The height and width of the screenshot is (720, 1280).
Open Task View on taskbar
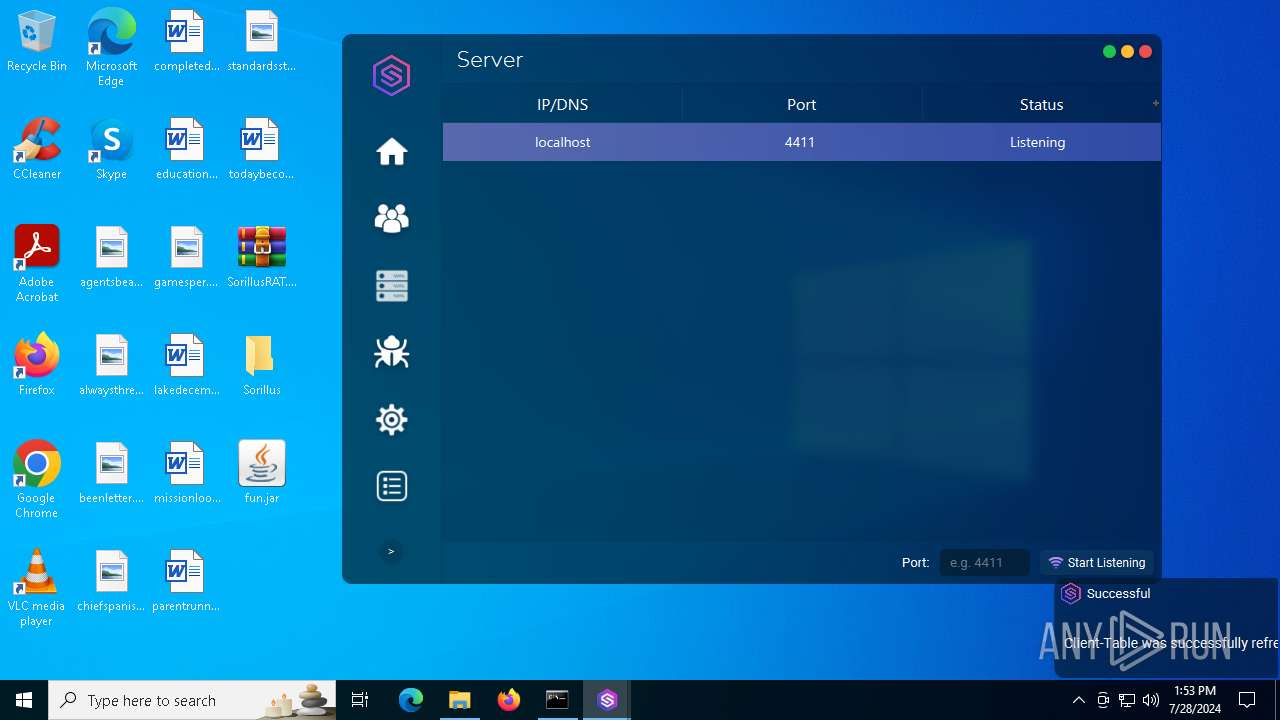tap(360, 700)
